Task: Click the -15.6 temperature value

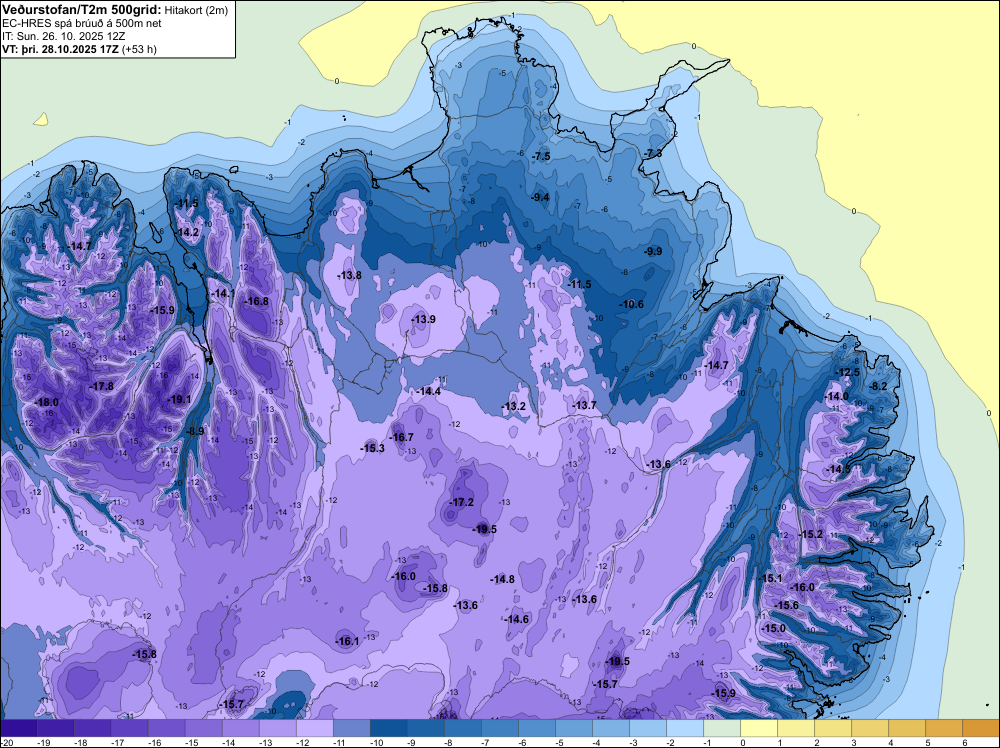Action: point(787,605)
